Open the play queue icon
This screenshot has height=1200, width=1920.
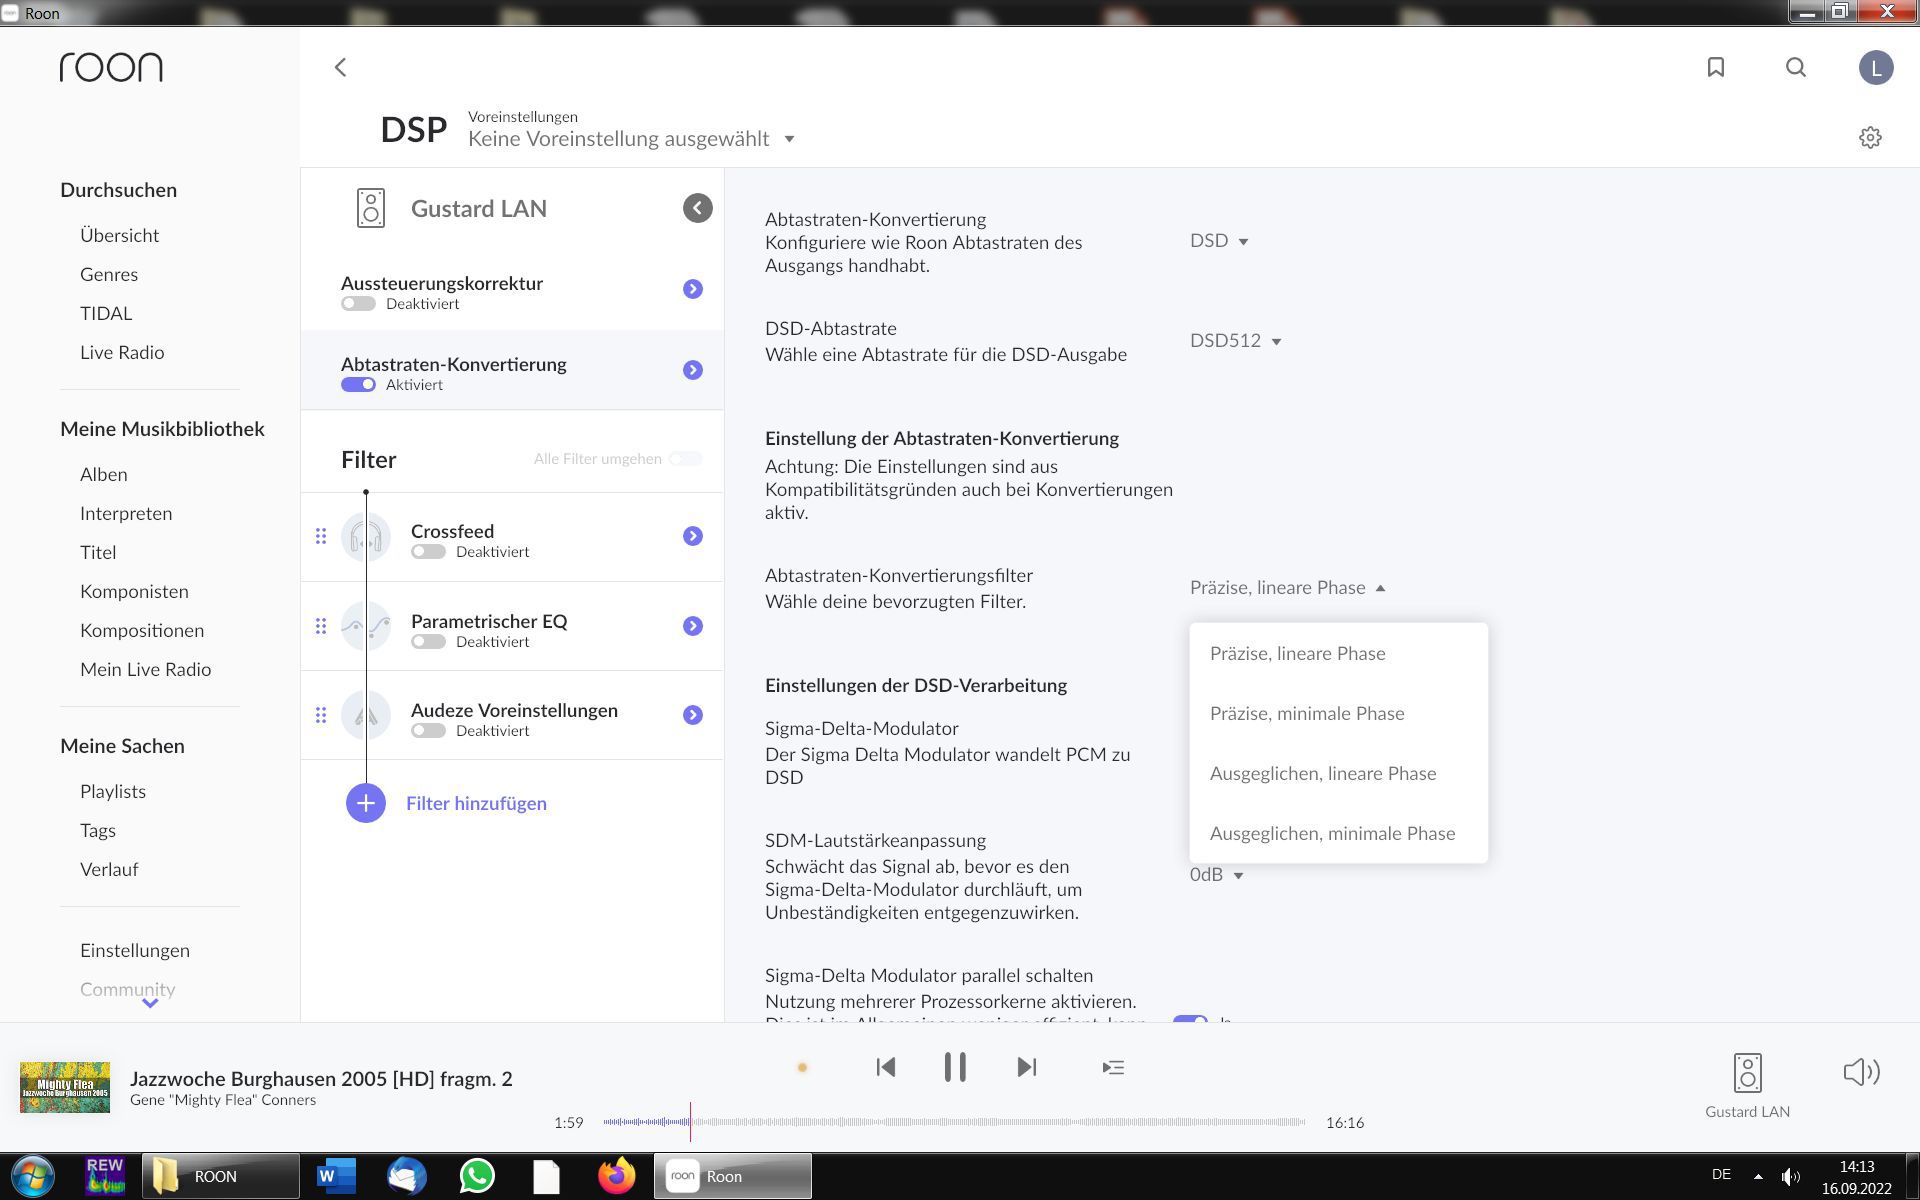coord(1113,1068)
